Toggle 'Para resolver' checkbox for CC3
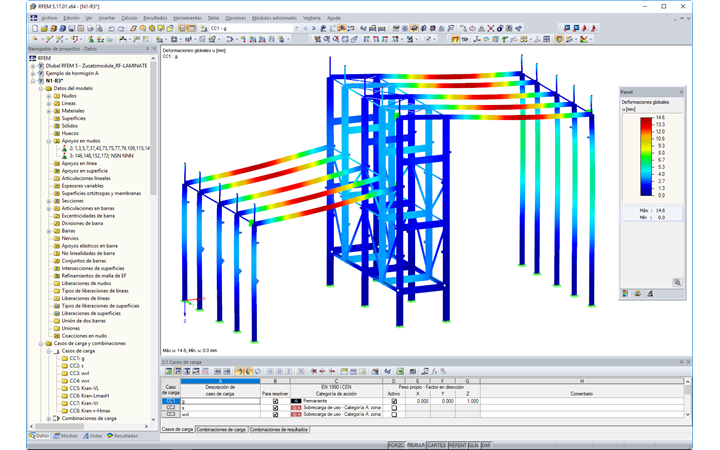Screen dimensions: 720x450 275,414
